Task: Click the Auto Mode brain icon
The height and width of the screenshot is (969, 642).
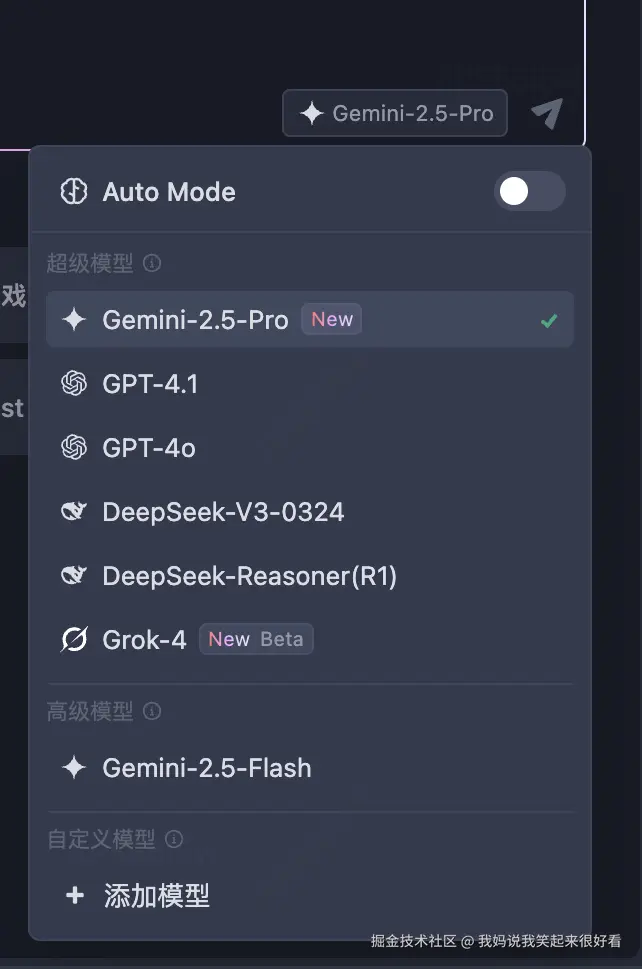Action: tap(74, 192)
